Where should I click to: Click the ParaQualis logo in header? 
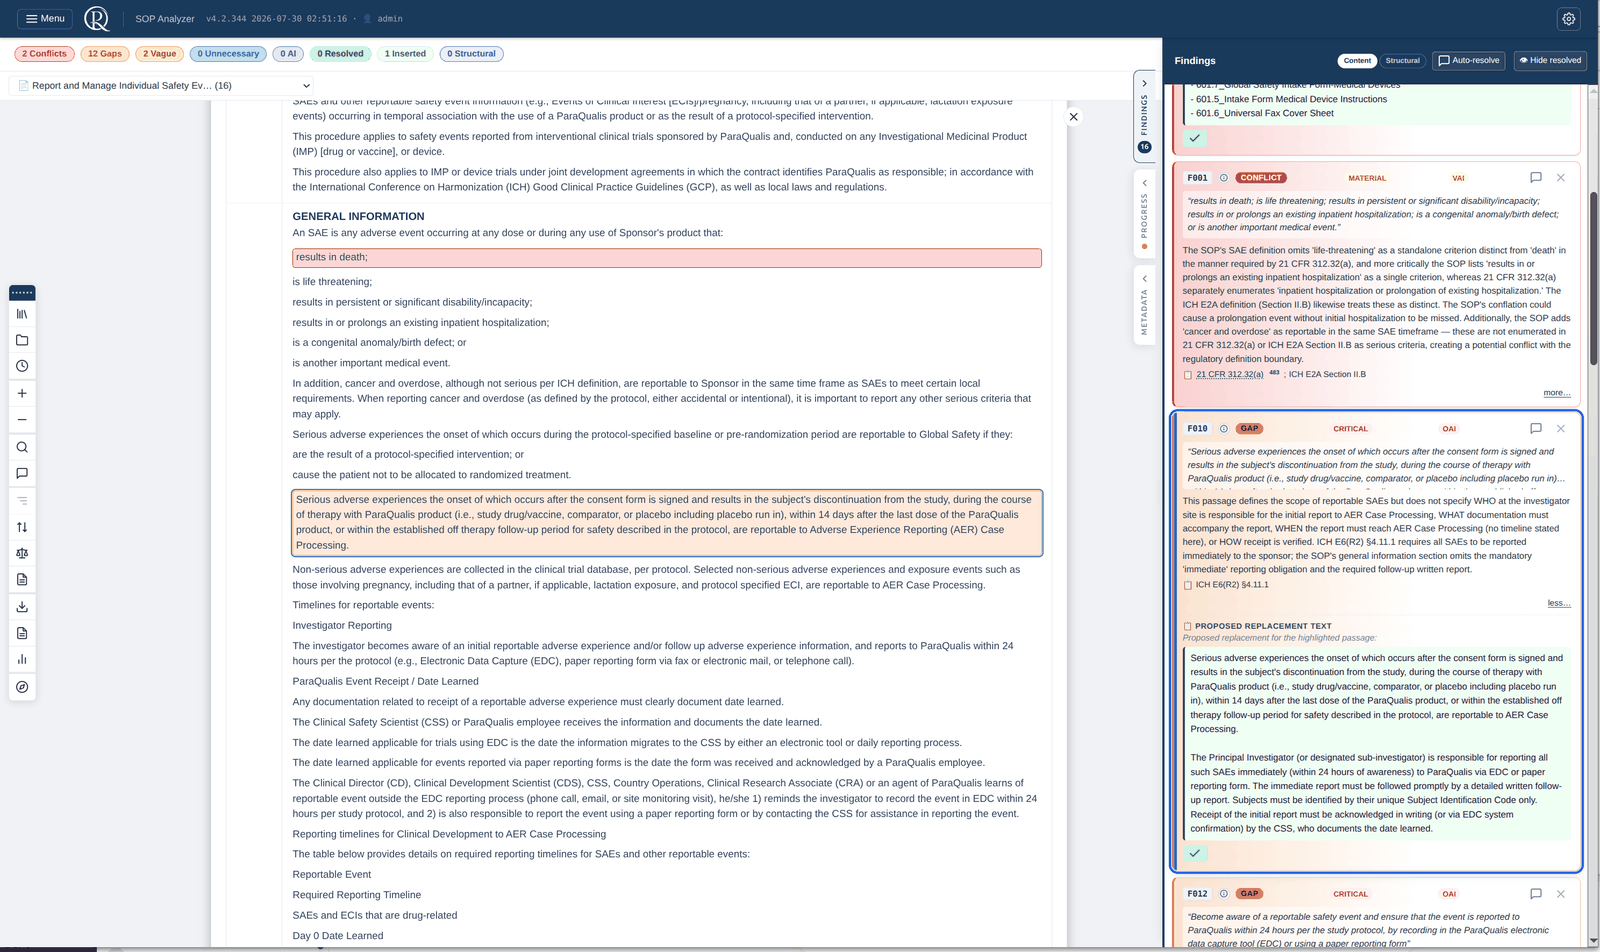pyautogui.click(x=97, y=19)
